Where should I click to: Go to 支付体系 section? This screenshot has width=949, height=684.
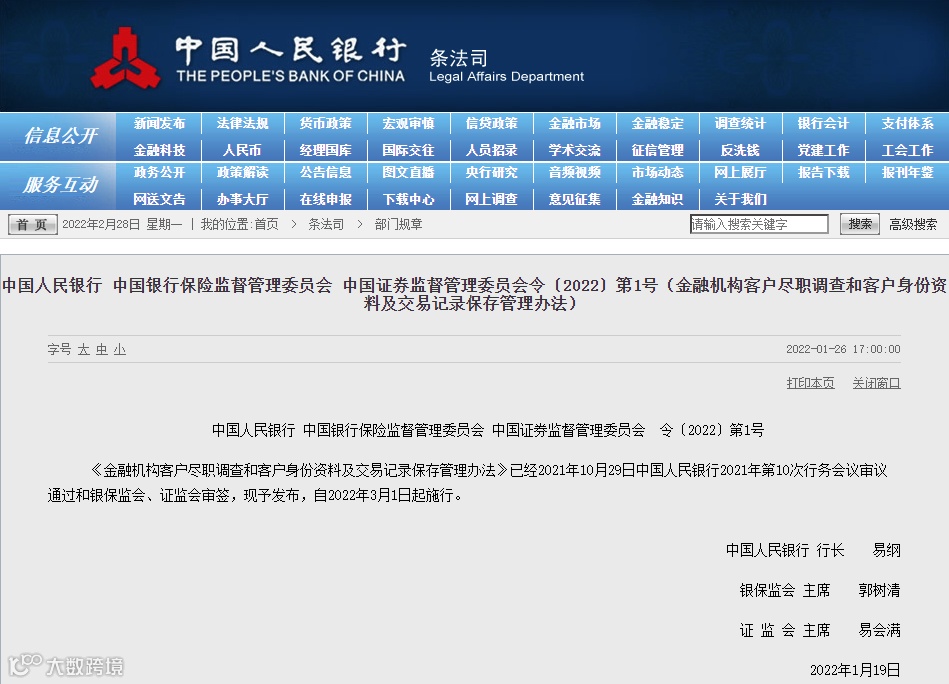907,123
